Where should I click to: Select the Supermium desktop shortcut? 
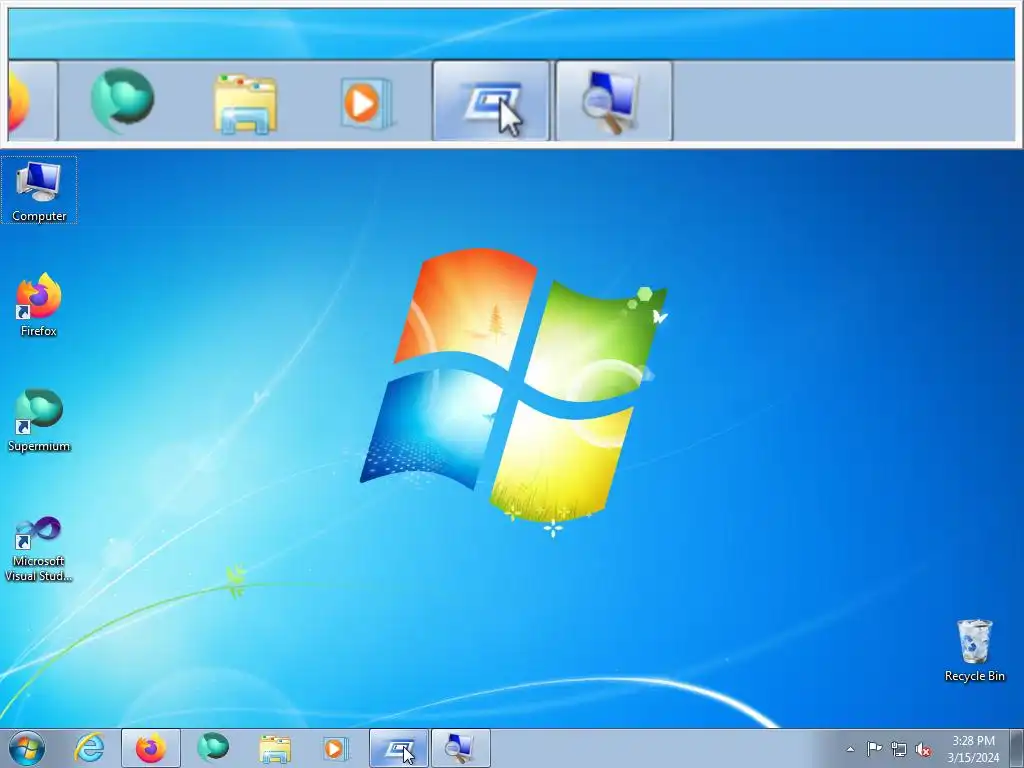click(x=39, y=421)
